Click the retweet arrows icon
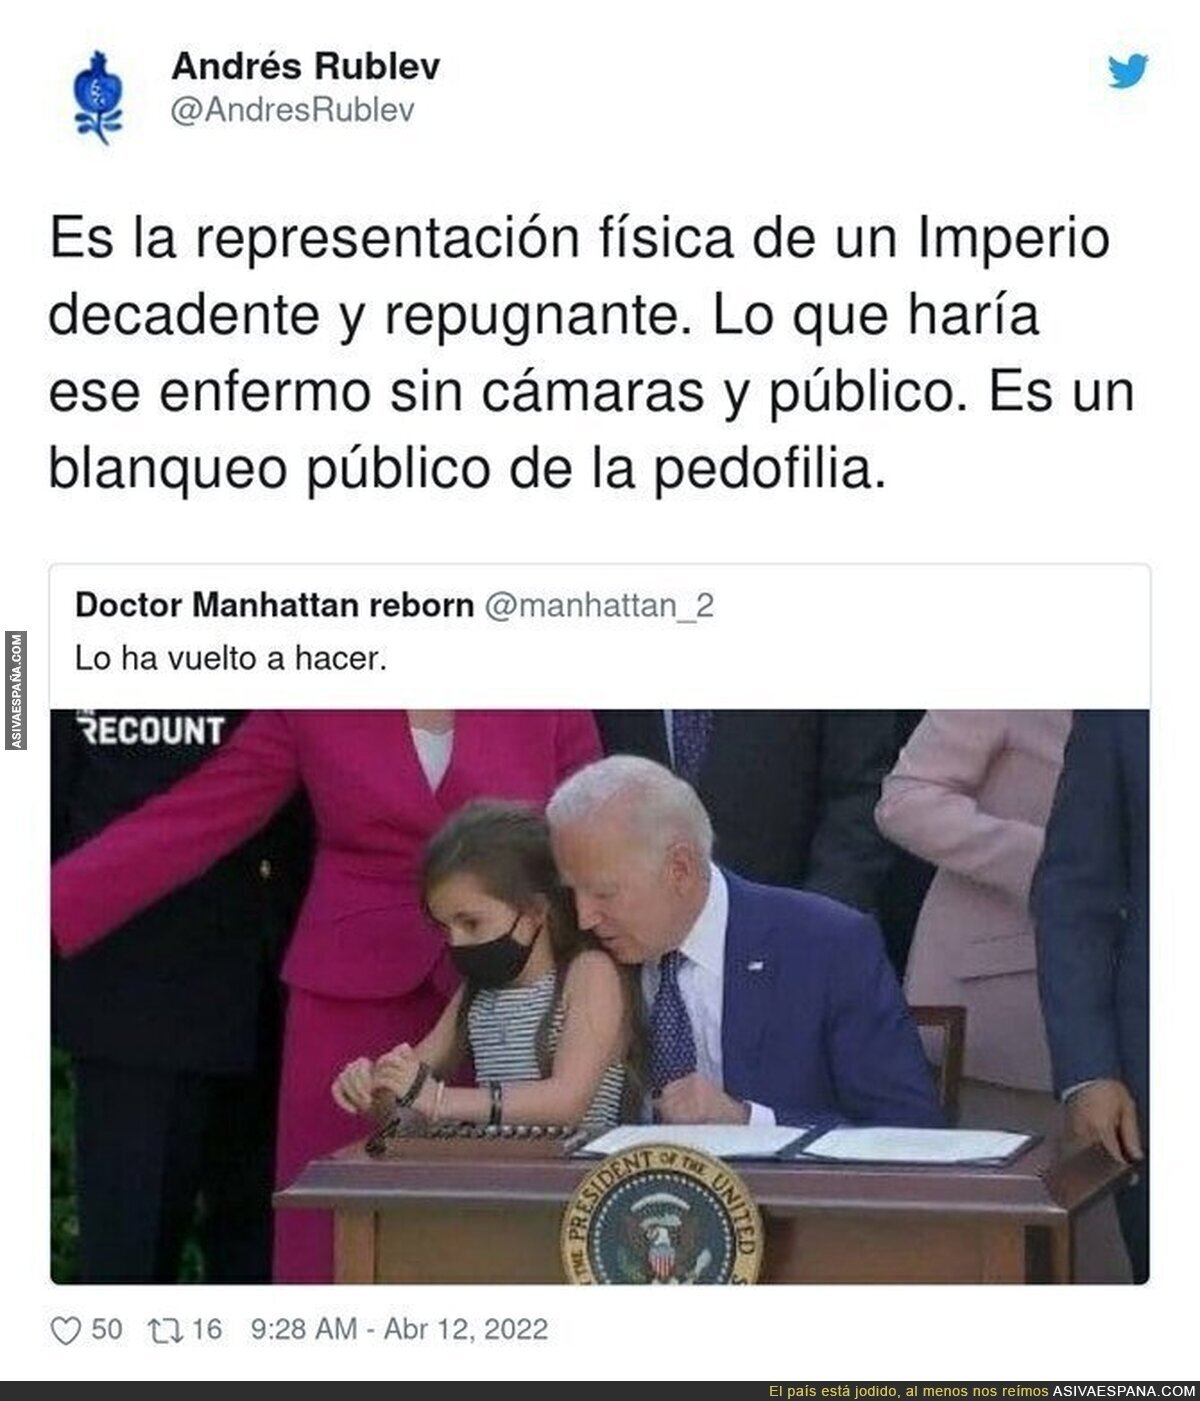The height and width of the screenshot is (1401, 1200). pos(161,1329)
